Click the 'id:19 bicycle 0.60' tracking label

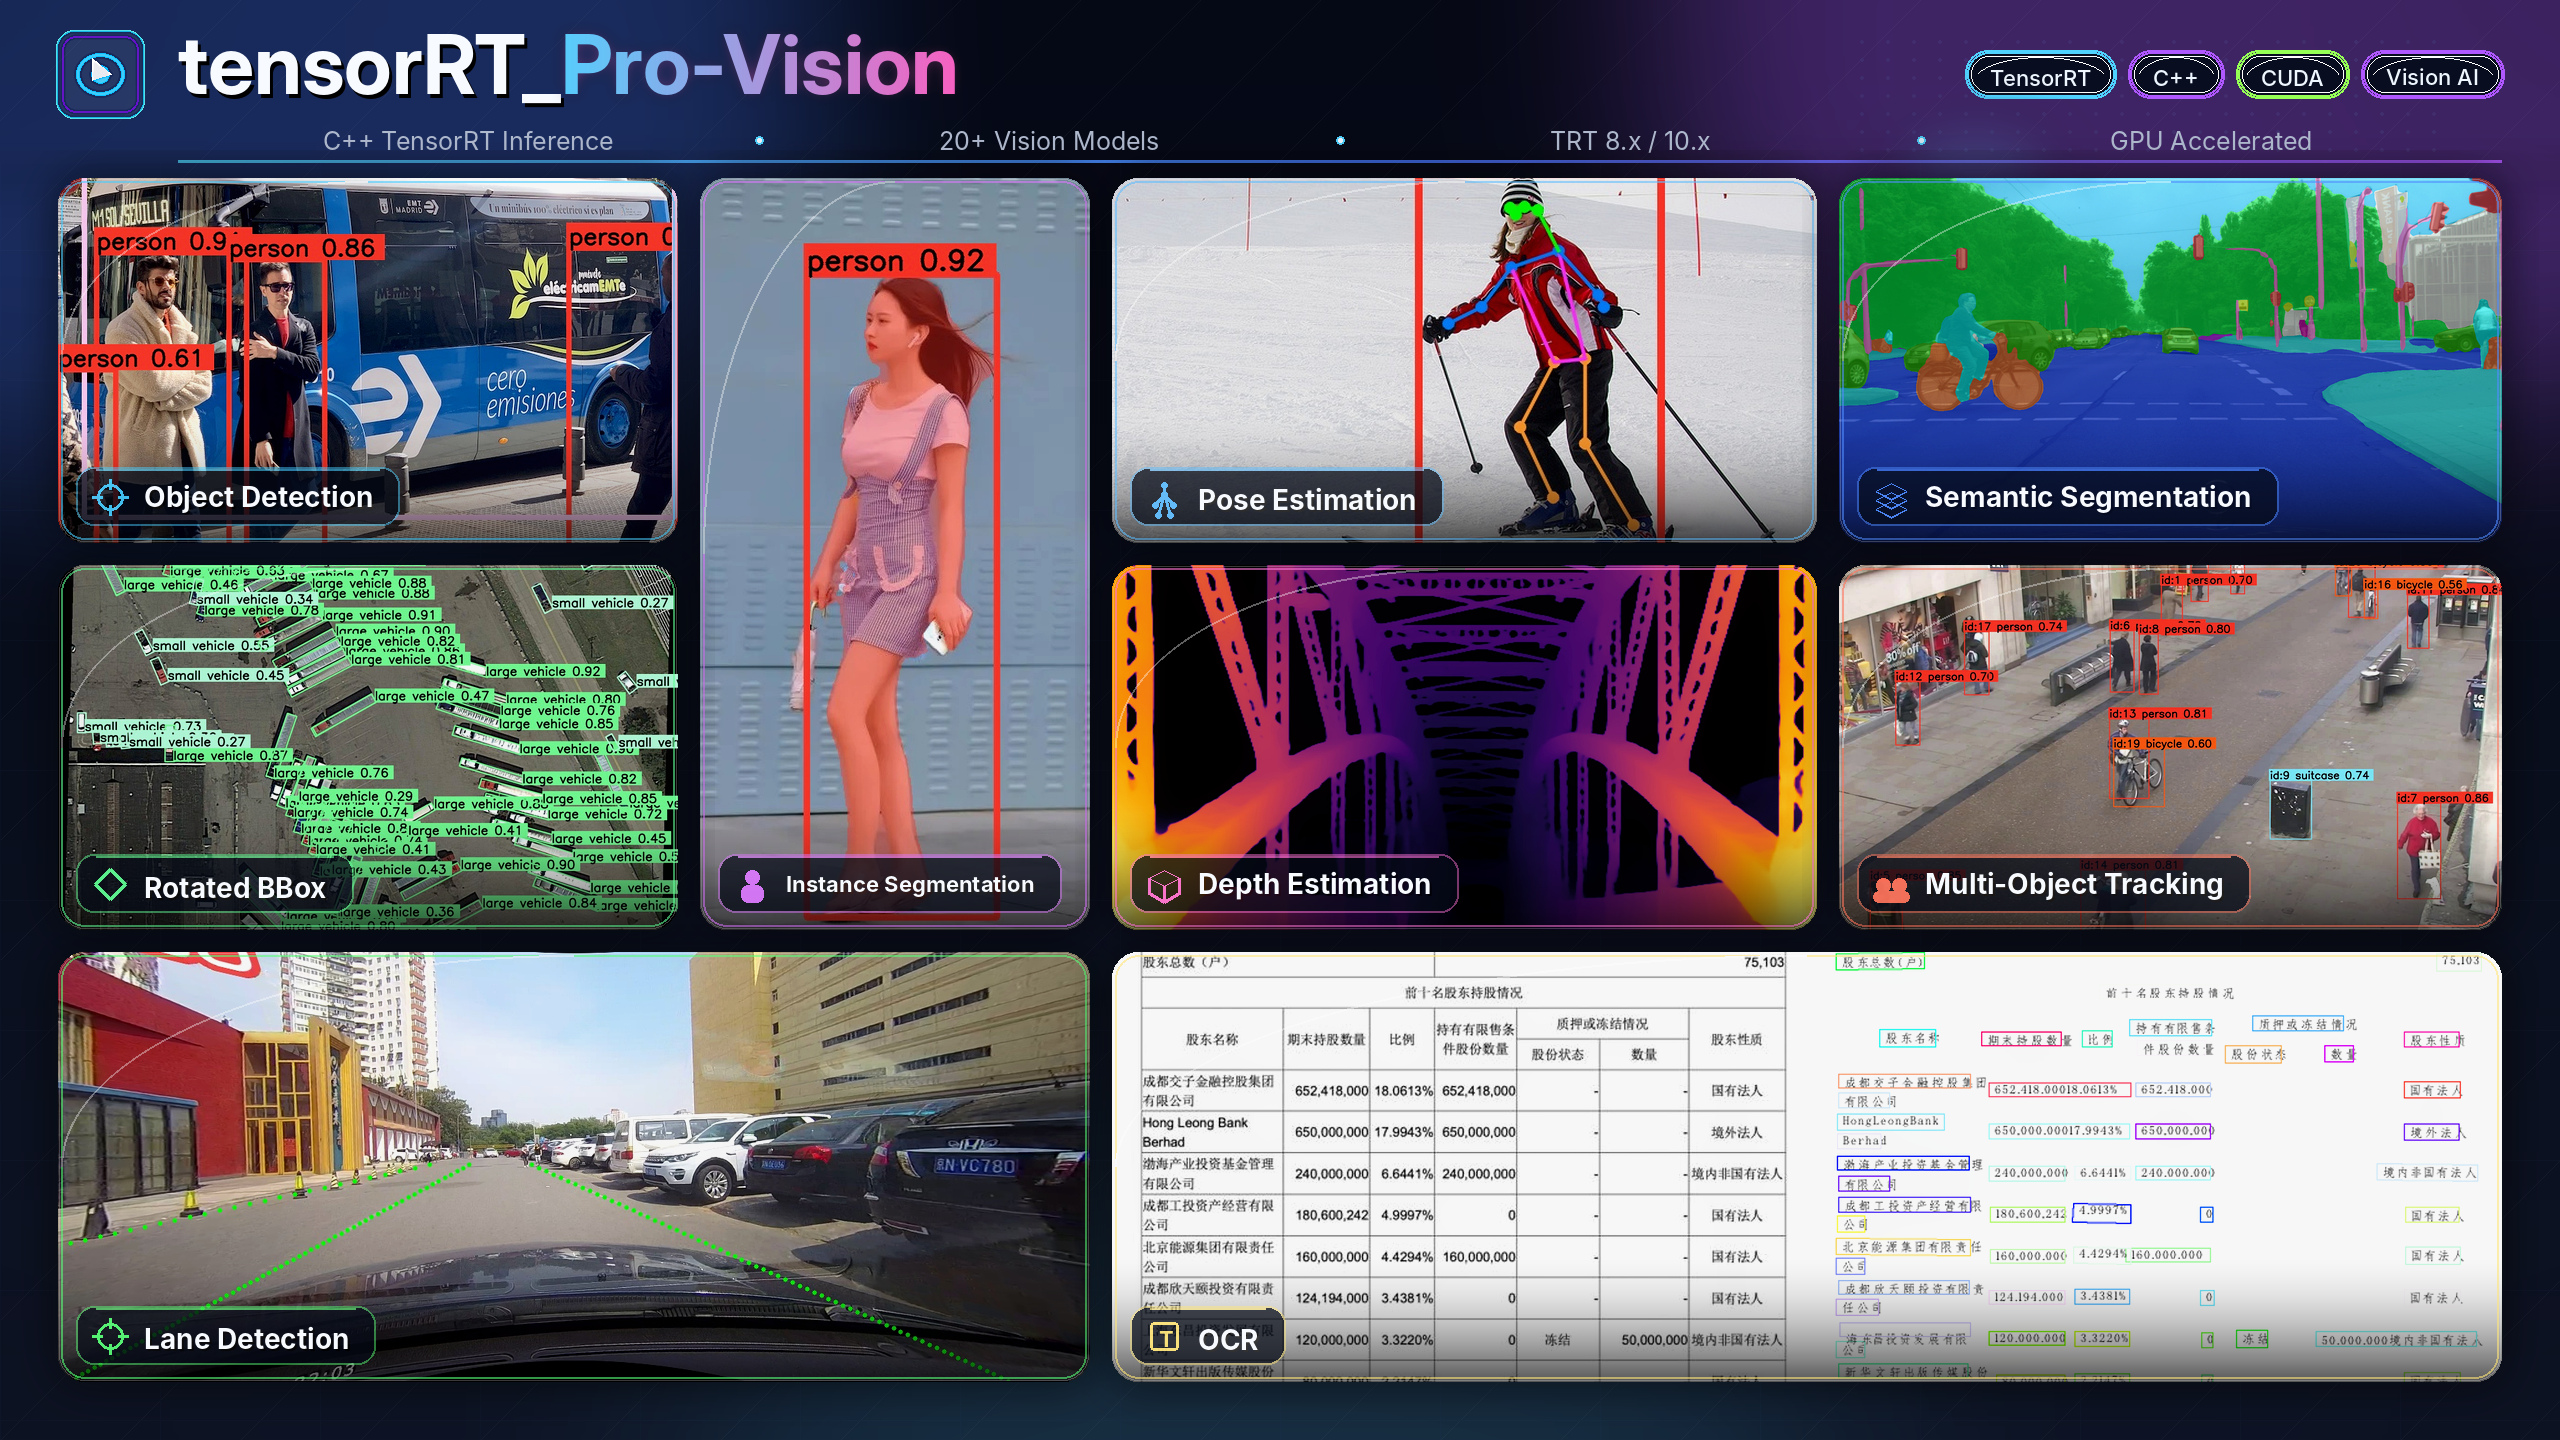(2162, 744)
